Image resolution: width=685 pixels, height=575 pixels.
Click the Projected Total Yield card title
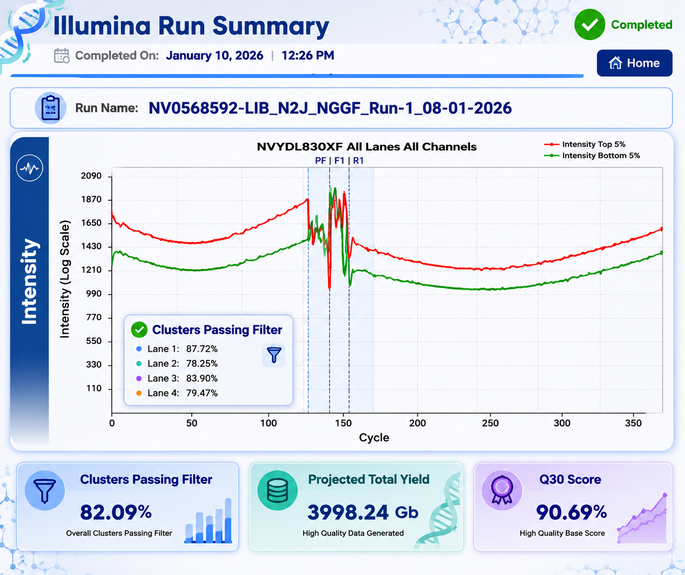[369, 479]
